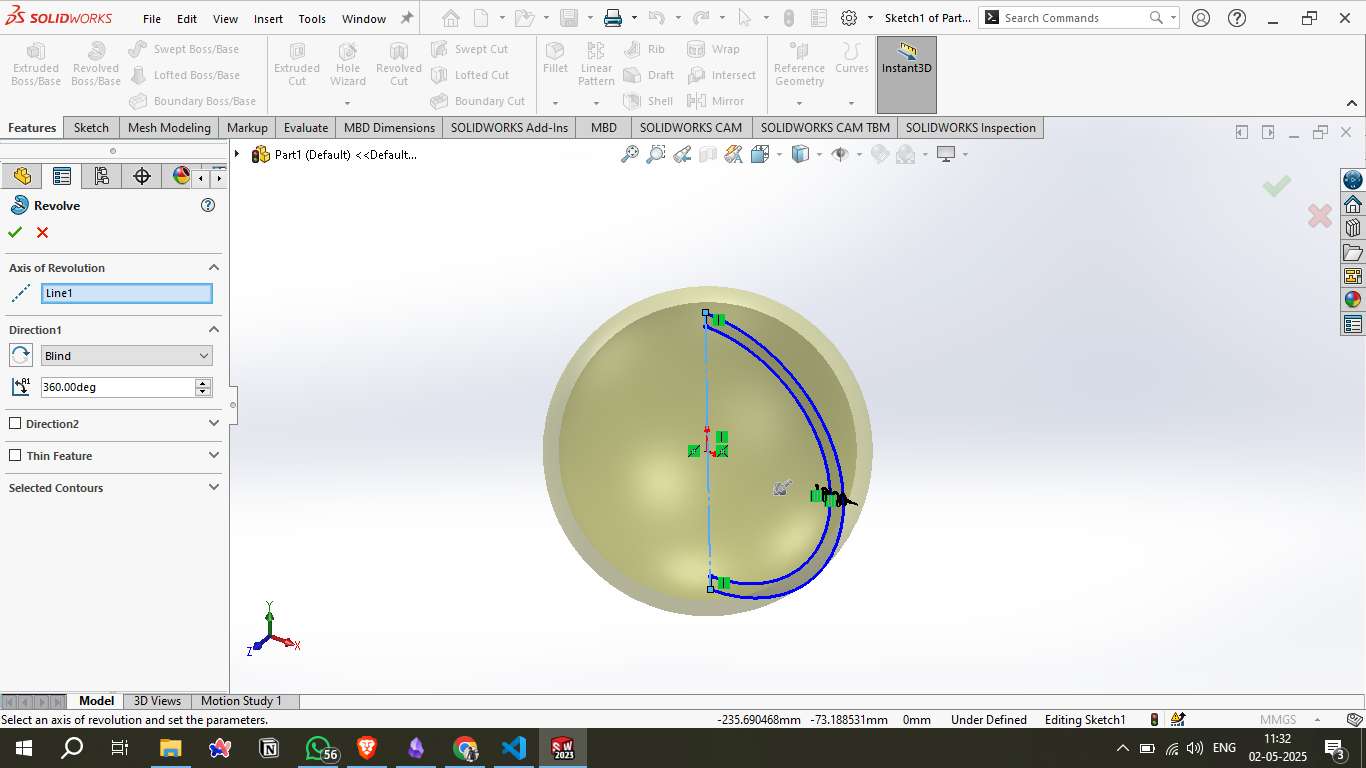
Task: Click the View Settings monitor icon
Action: click(x=946, y=154)
